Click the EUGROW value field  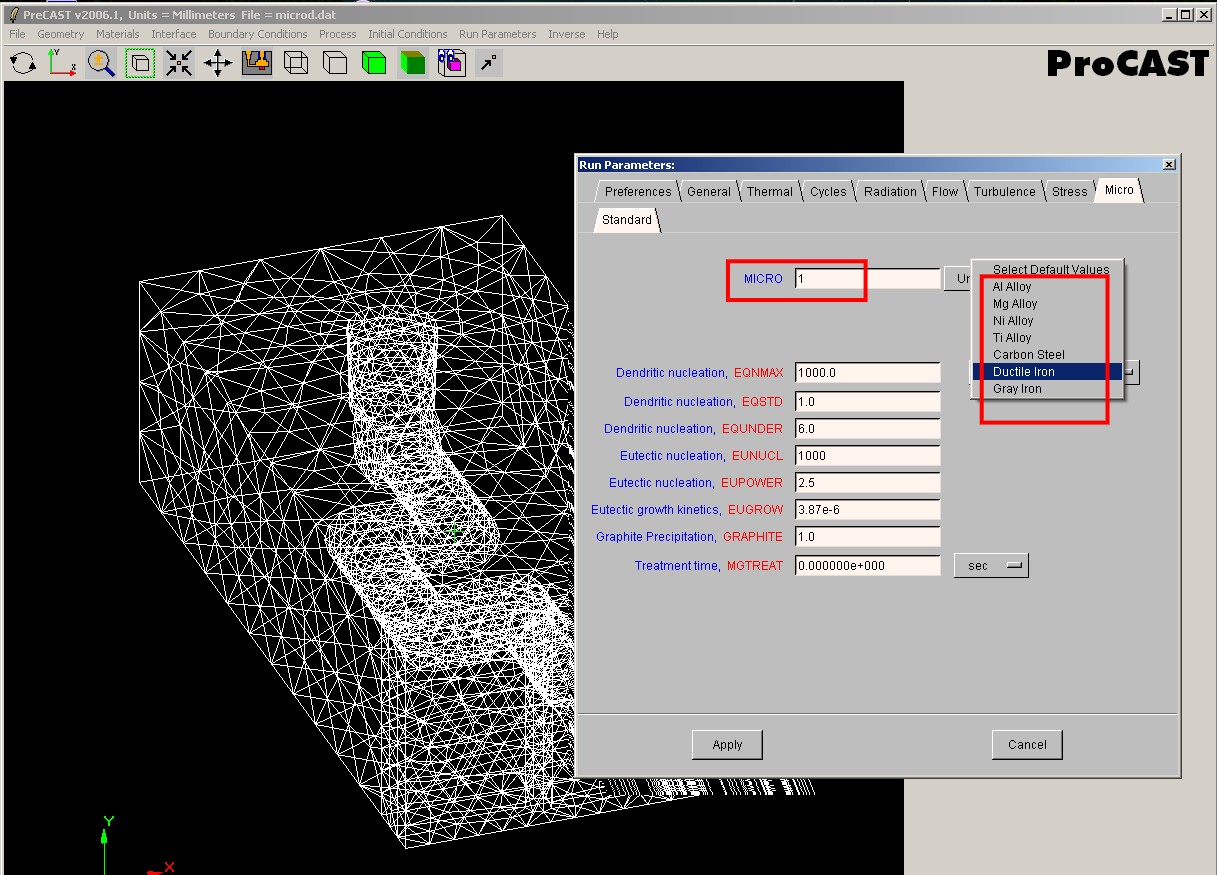[x=868, y=510]
